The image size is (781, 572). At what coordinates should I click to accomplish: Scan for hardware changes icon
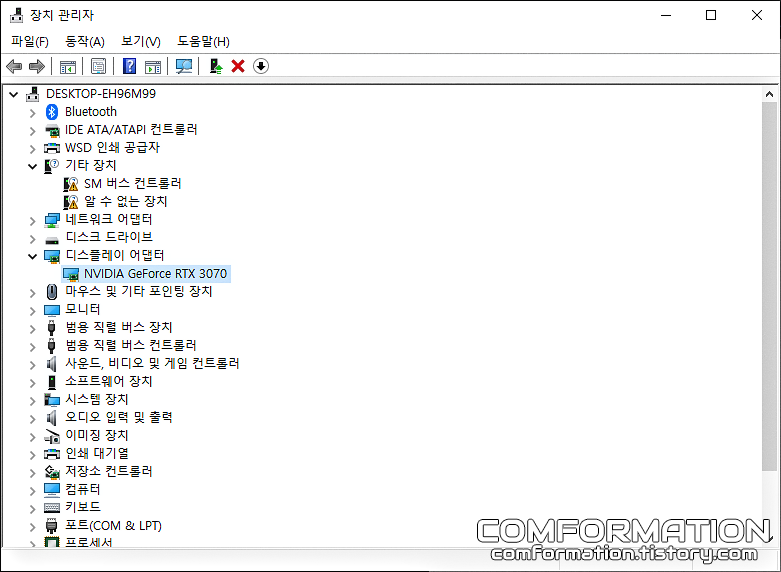[x=184, y=66]
